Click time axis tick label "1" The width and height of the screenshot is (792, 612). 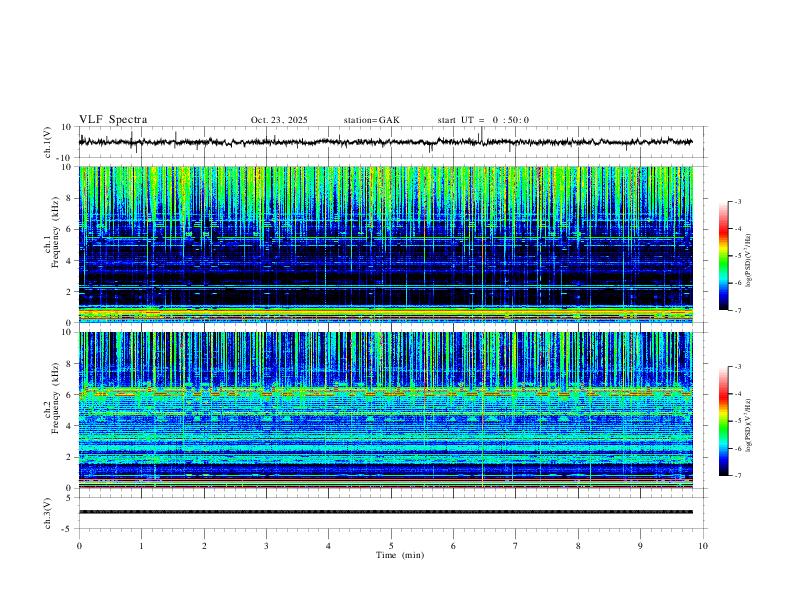(x=141, y=546)
